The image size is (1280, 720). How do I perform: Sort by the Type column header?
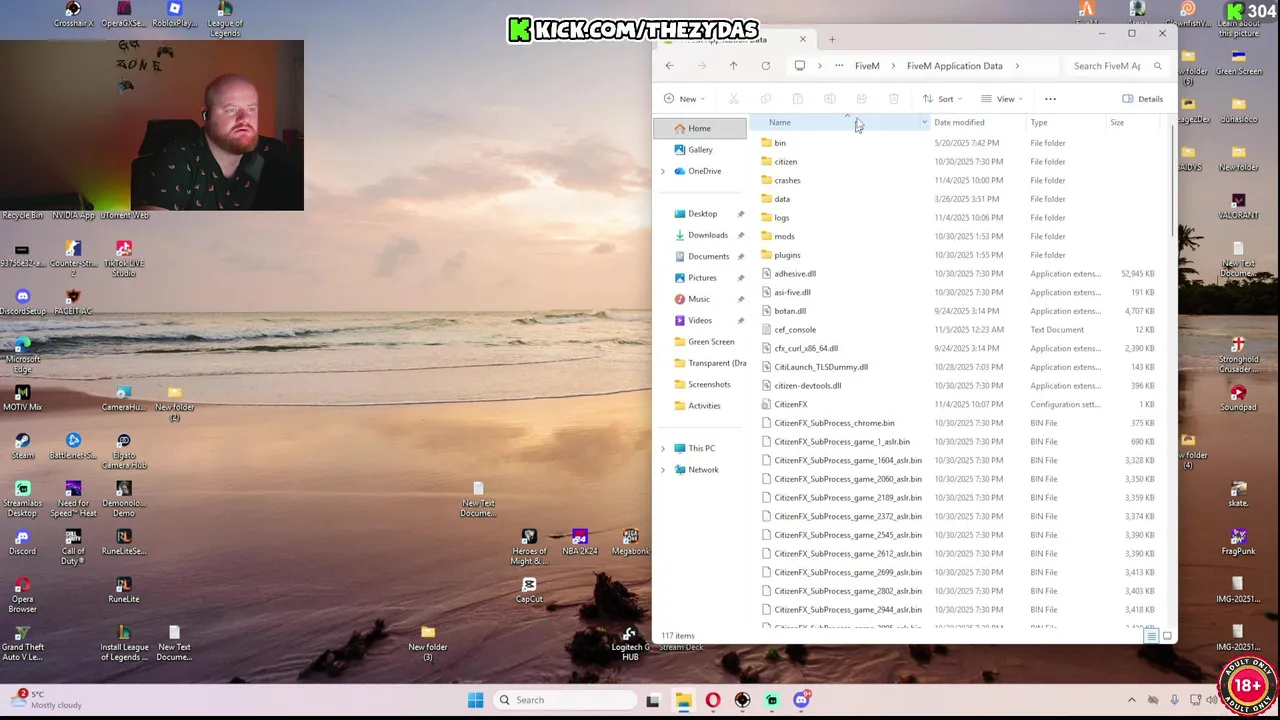(1039, 122)
